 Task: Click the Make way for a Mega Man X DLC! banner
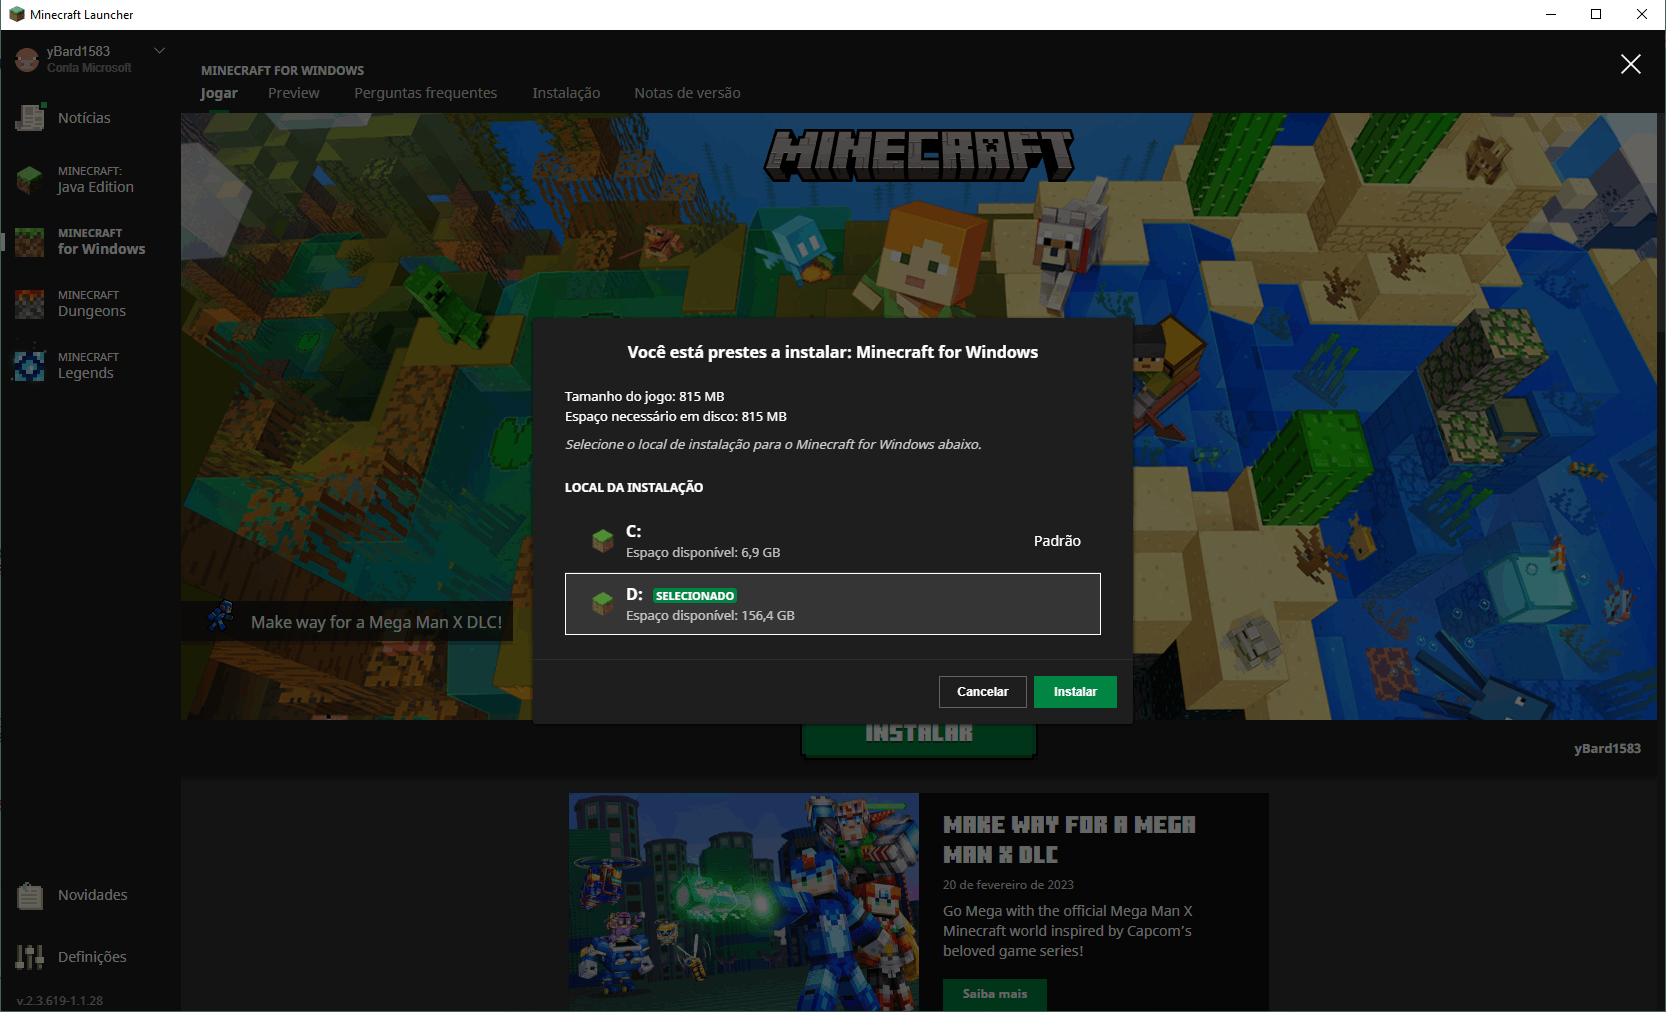(x=347, y=621)
